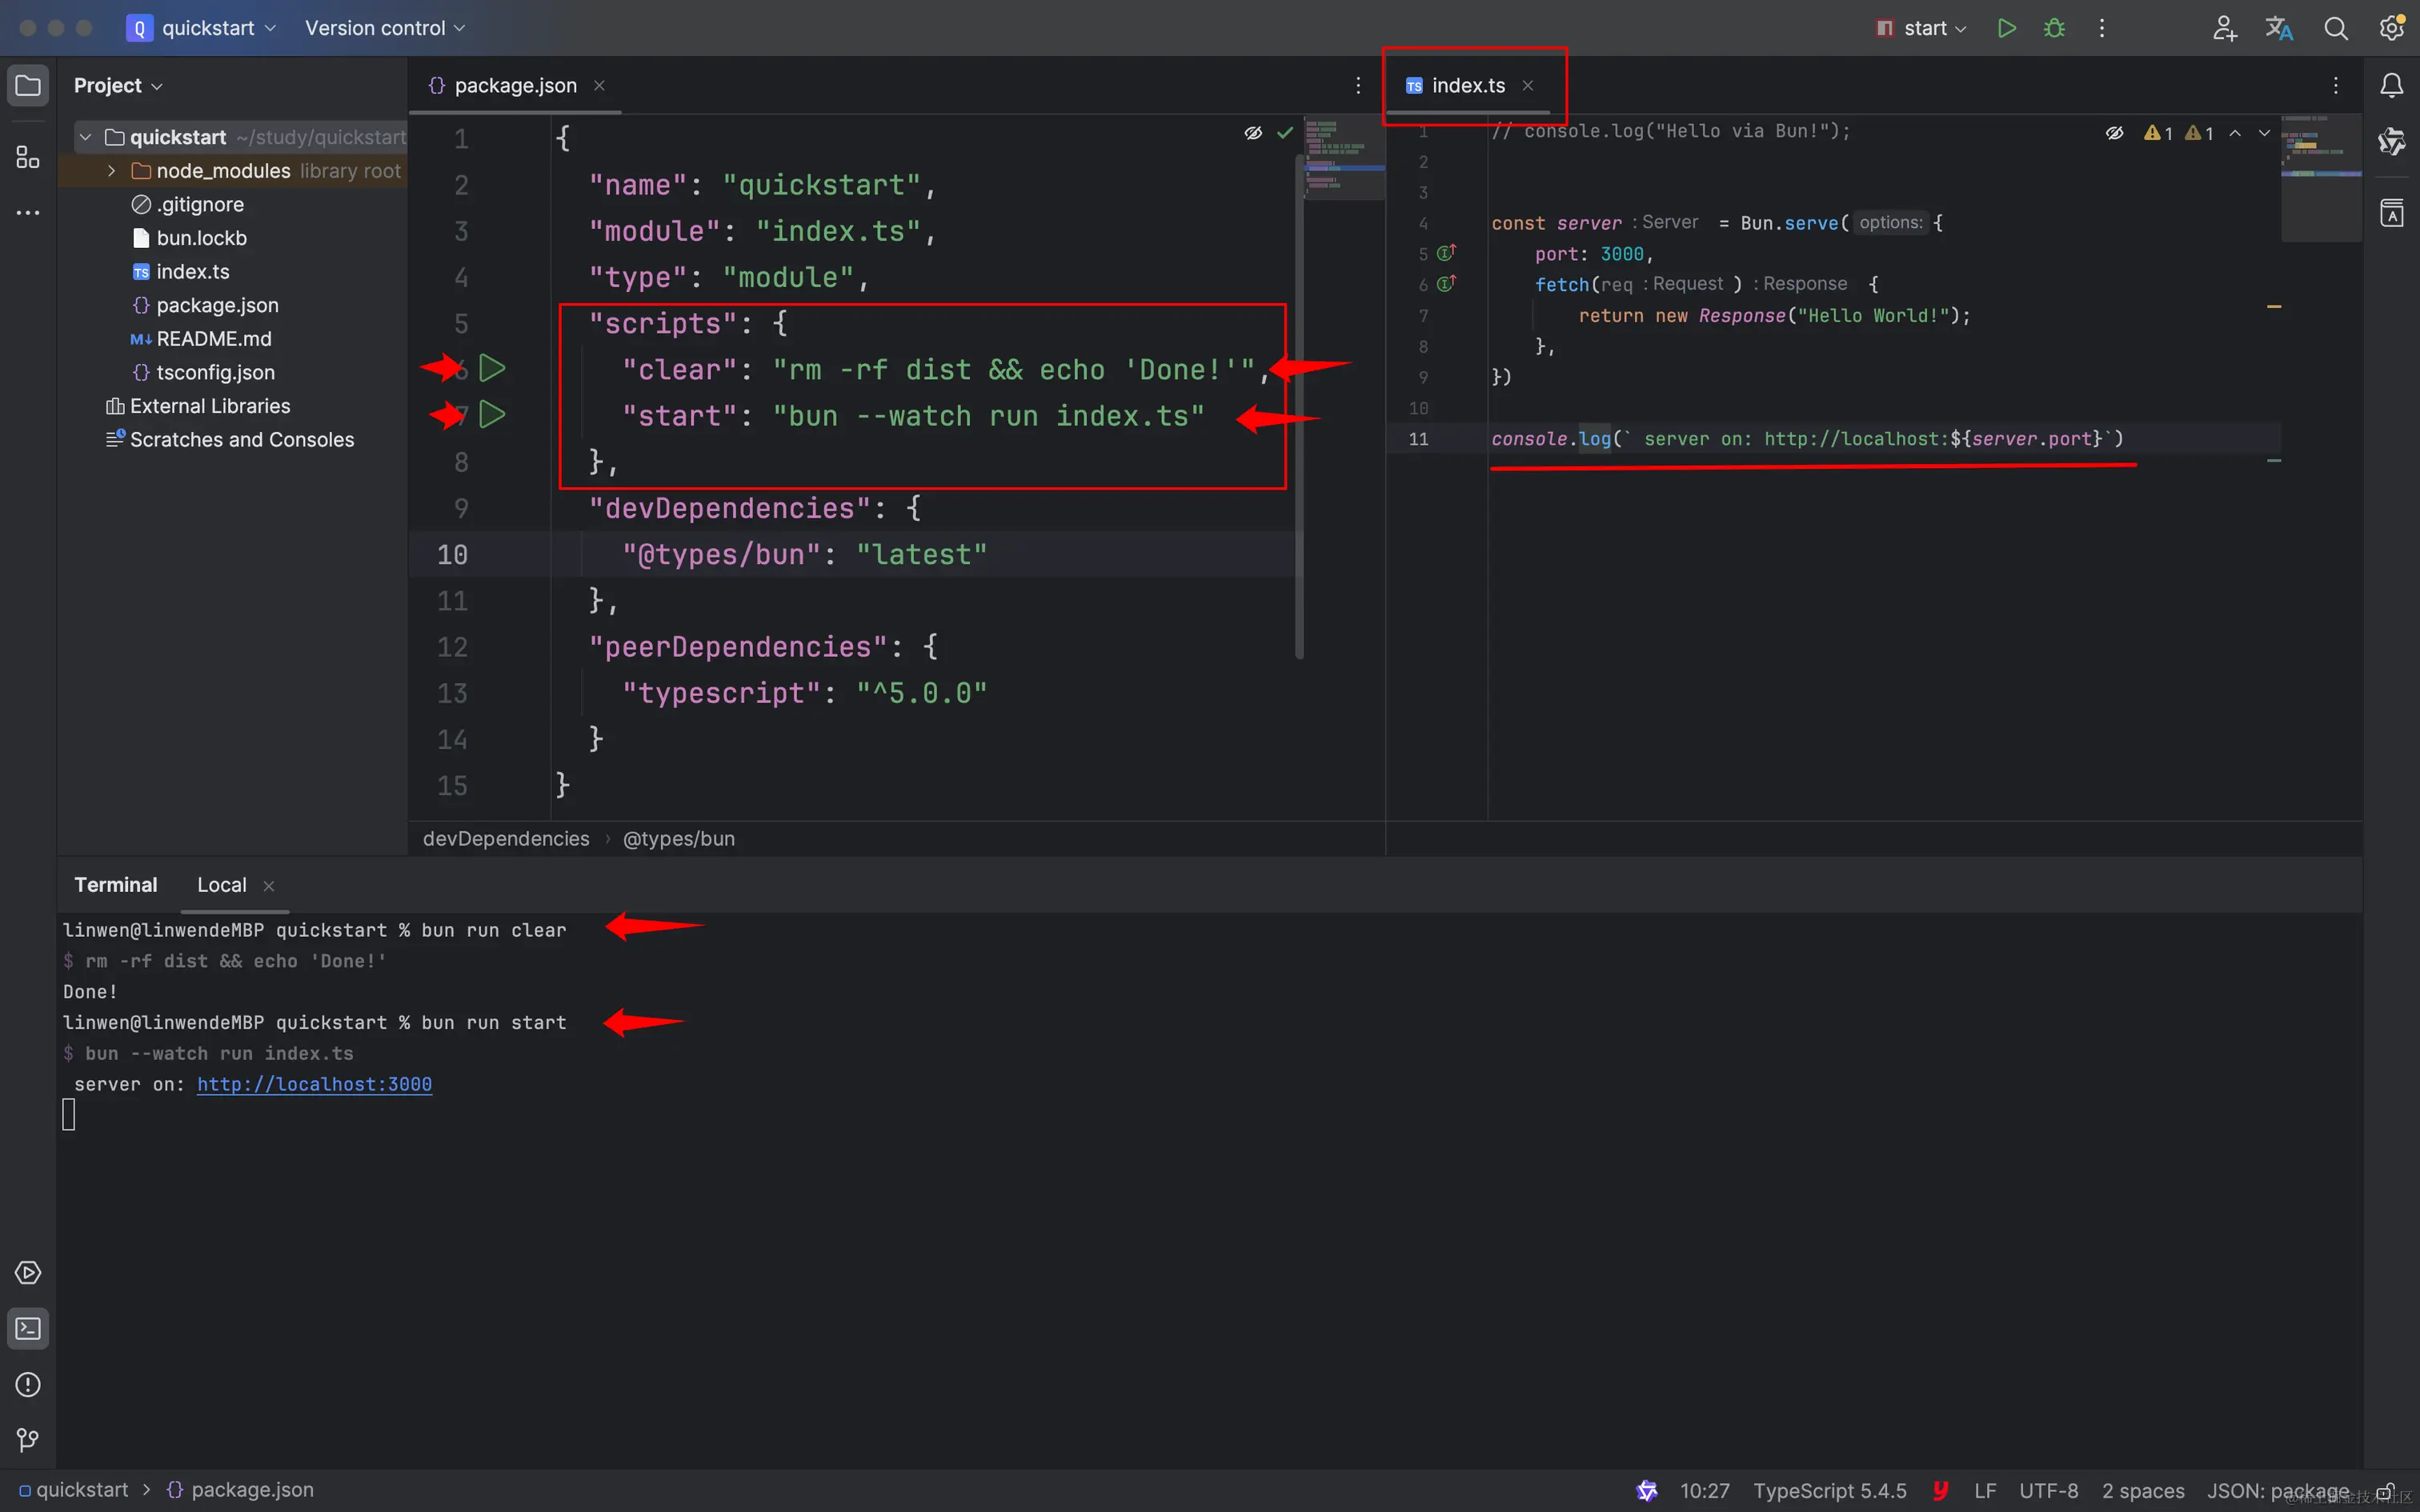
Task: Open the localhost:3000 link in terminal
Action: [314, 1084]
